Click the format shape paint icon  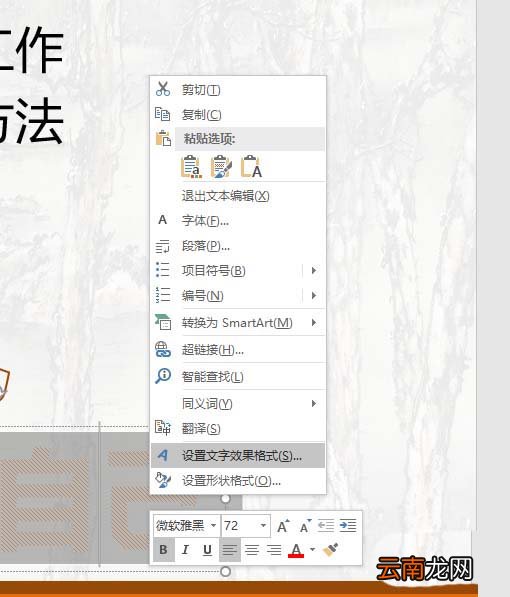(163, 480)
